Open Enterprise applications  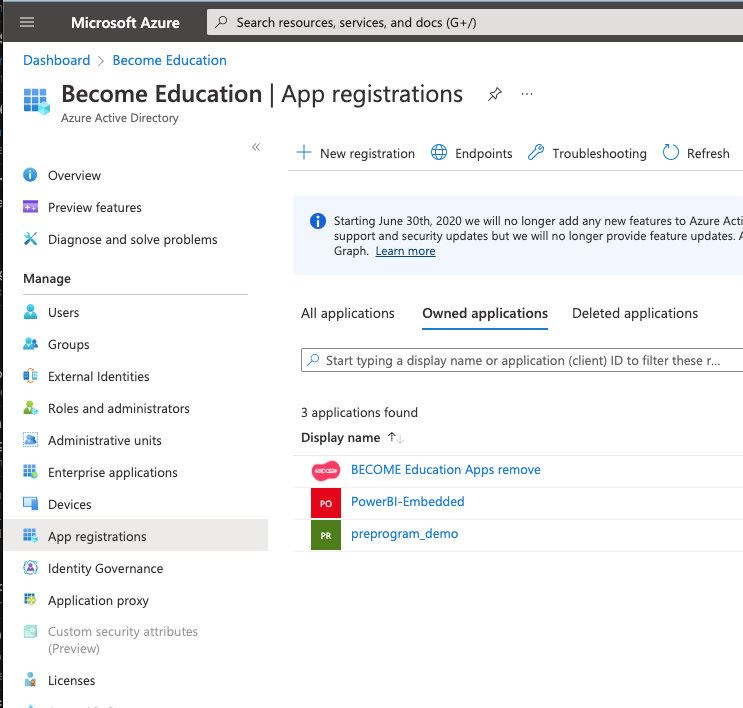(113, 473)
